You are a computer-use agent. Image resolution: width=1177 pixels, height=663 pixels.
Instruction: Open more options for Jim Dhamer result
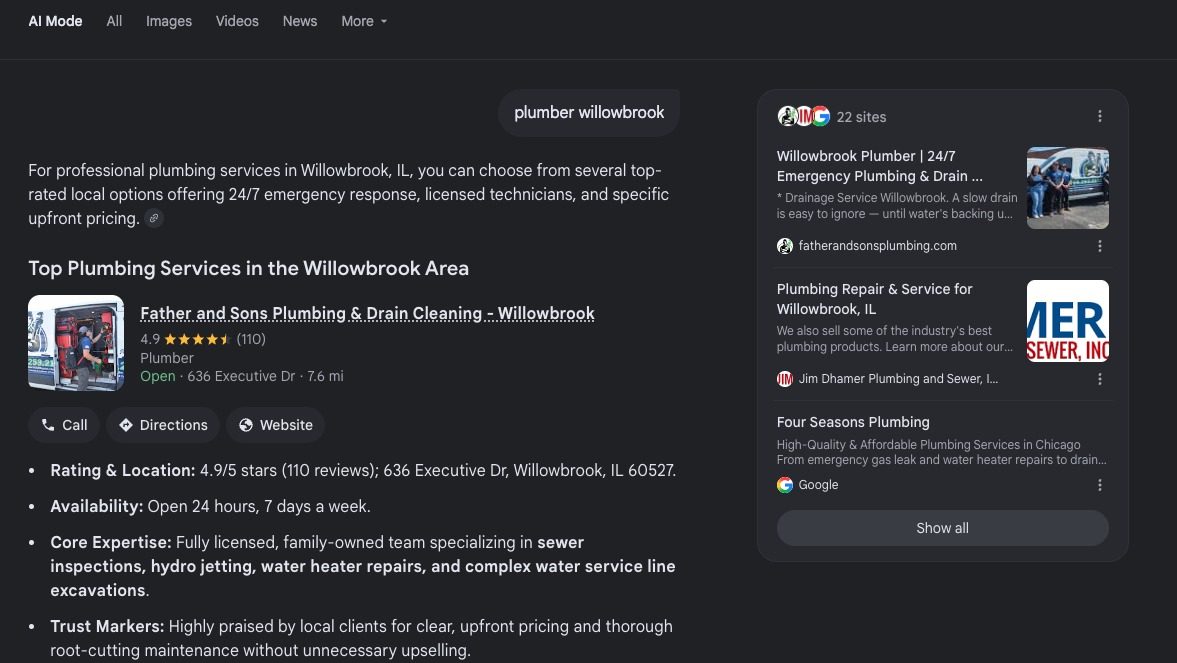coord(1100,379)
